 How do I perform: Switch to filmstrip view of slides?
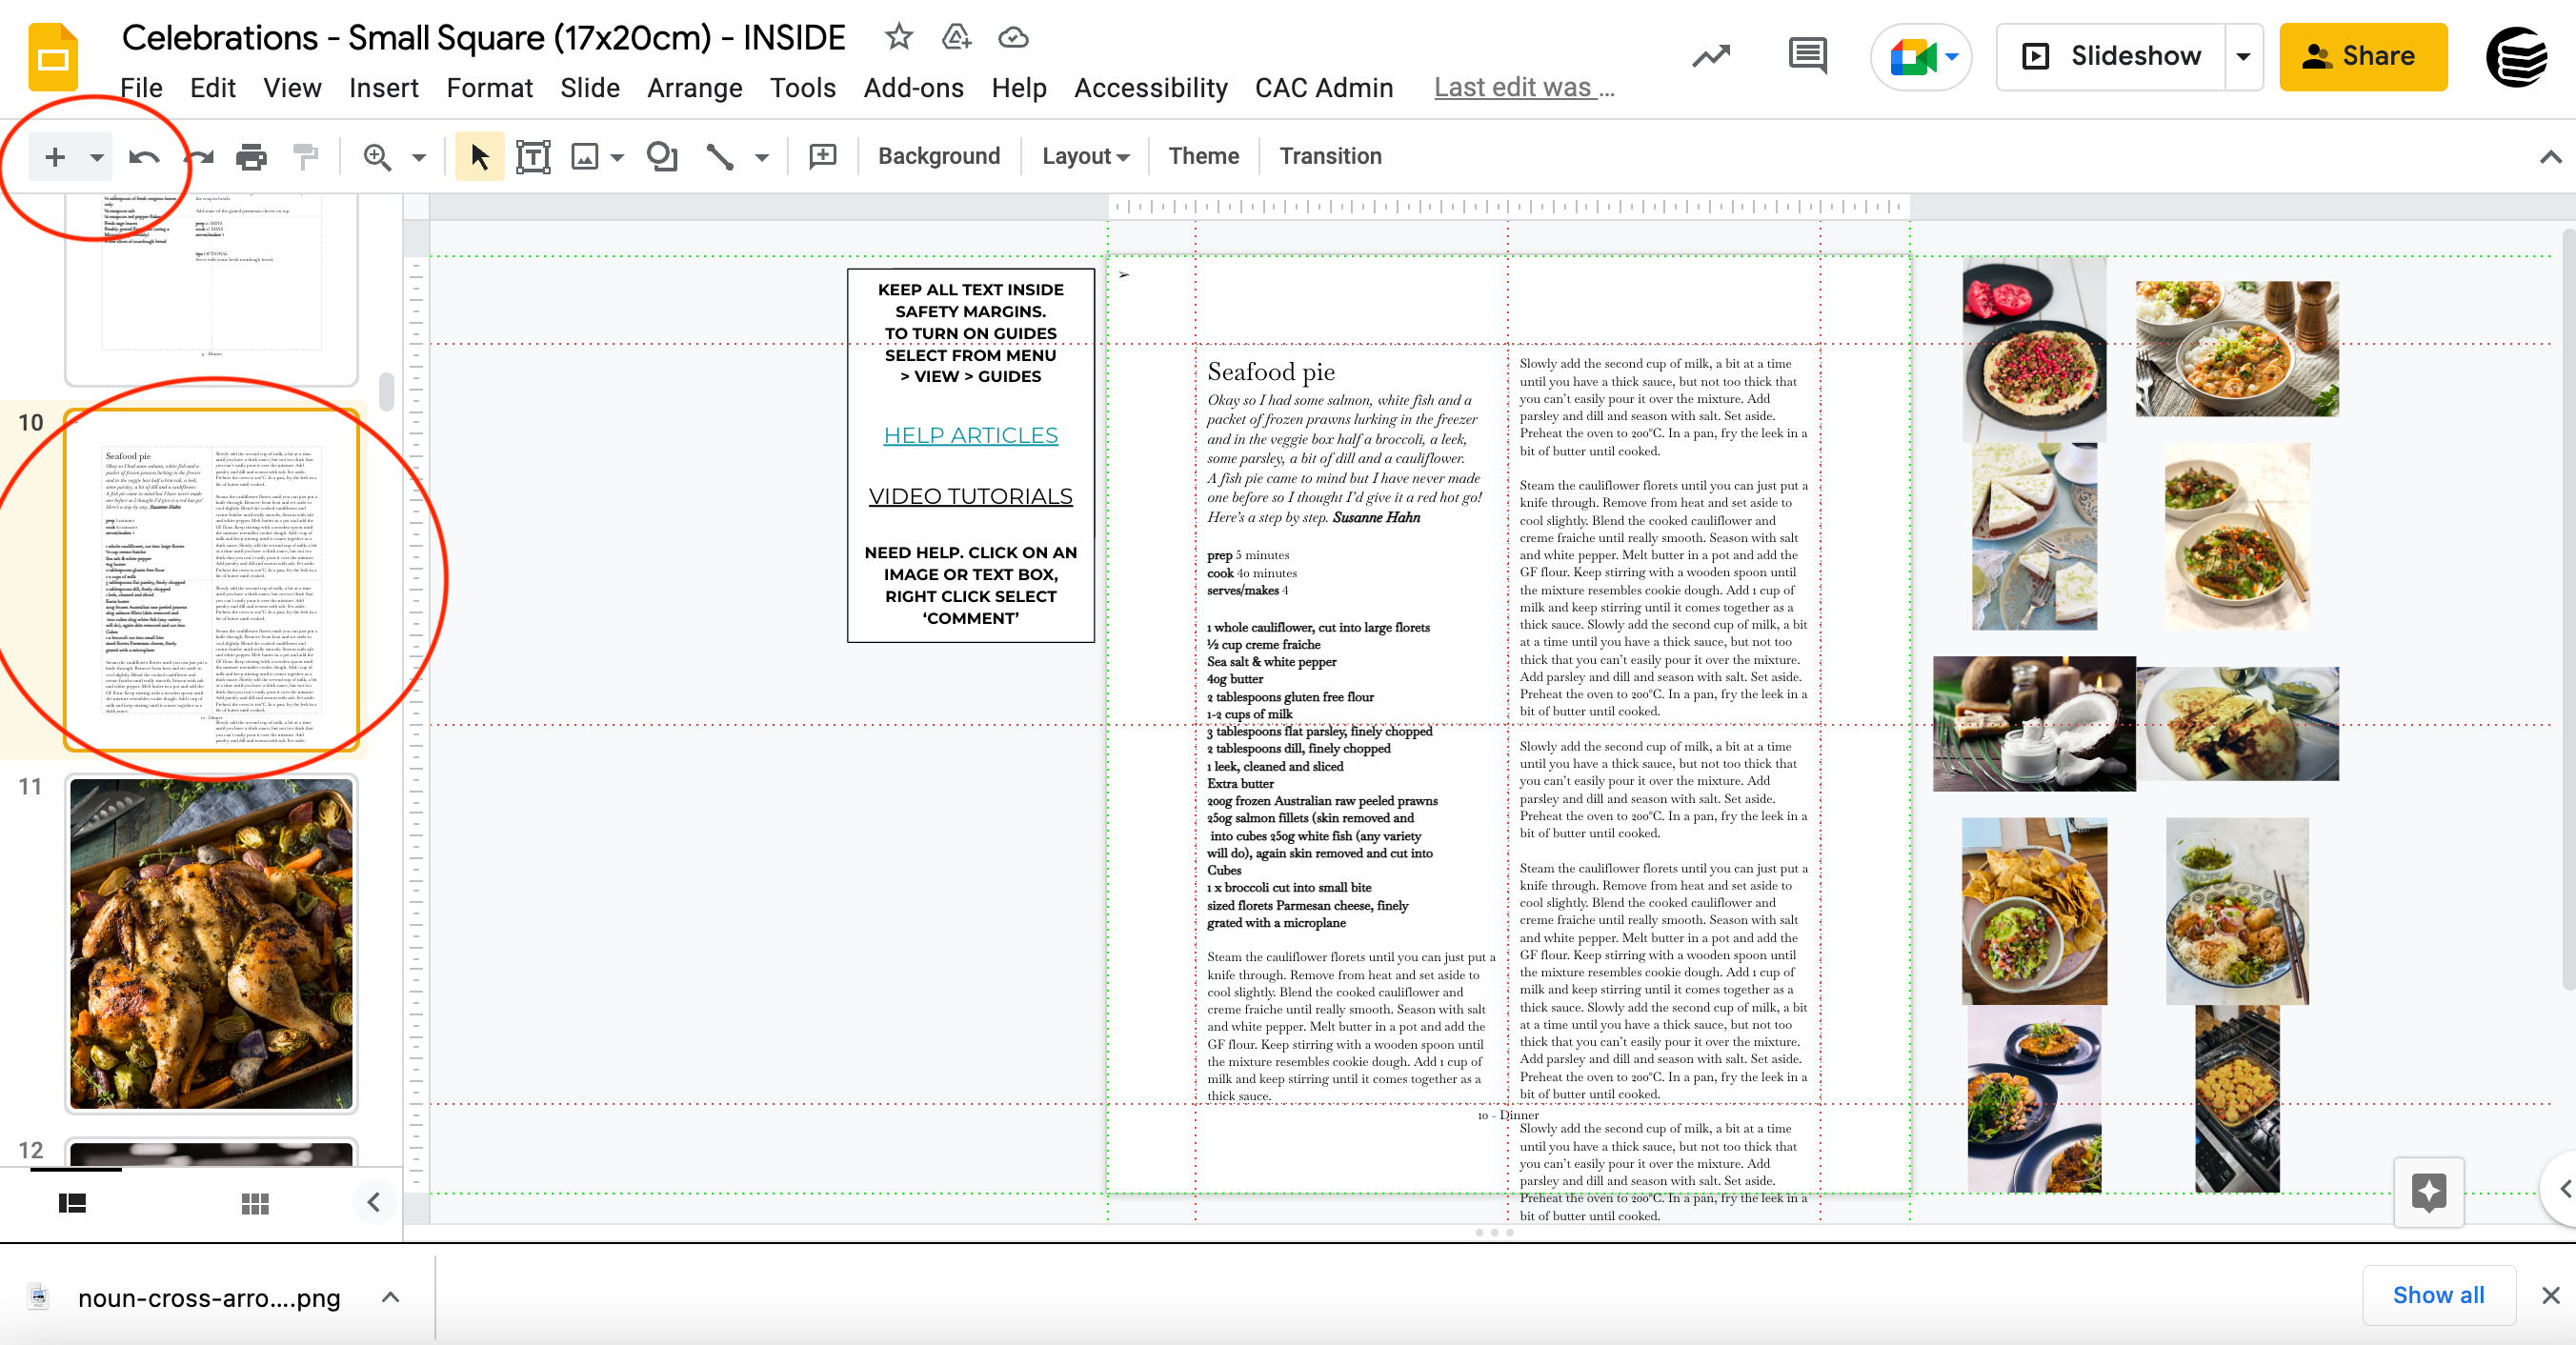click(x=74, y=1204)
